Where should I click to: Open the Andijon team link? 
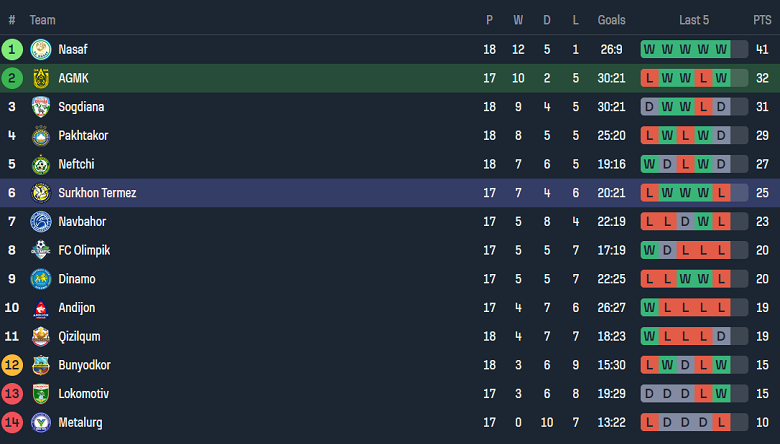(76, 308)
